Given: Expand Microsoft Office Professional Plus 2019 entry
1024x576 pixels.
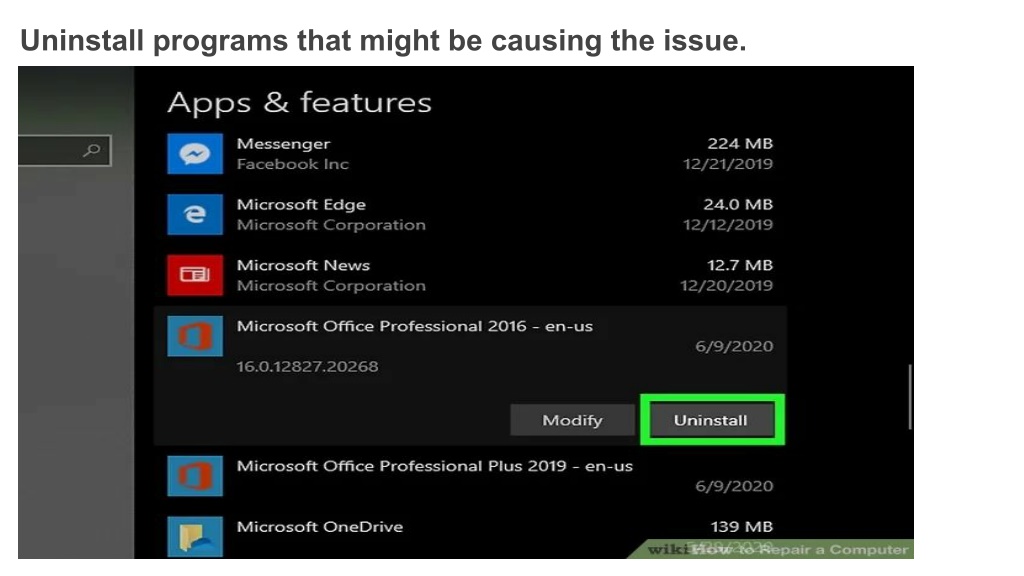Looking at the screenshot, I should tap(470, 476).
